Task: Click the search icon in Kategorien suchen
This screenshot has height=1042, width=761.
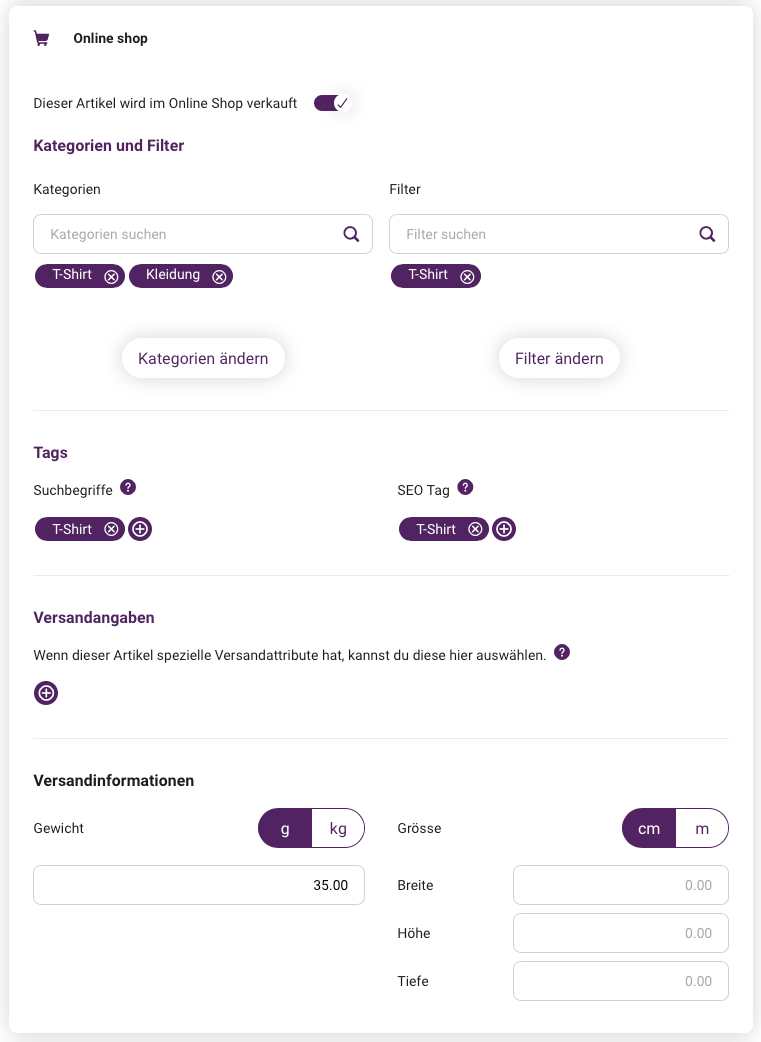Action: pos(351,234)
